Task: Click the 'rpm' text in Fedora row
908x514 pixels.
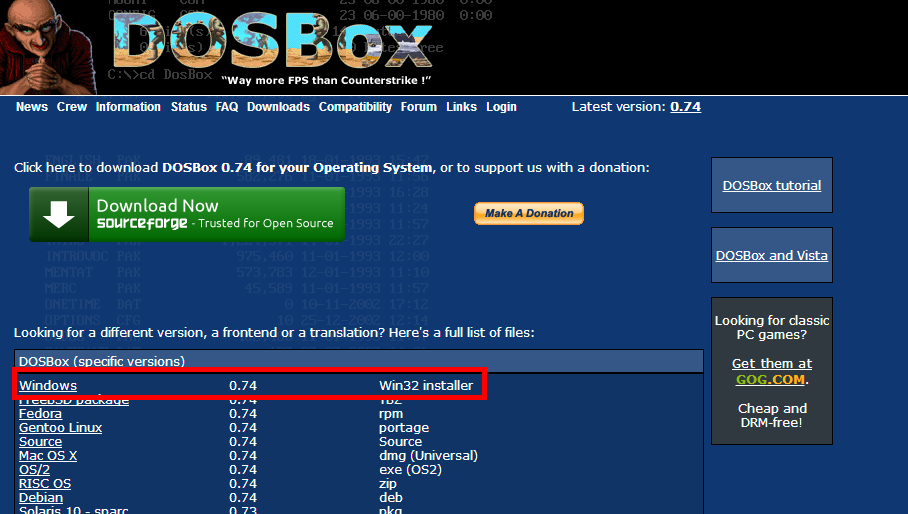Action: [391, 414]
